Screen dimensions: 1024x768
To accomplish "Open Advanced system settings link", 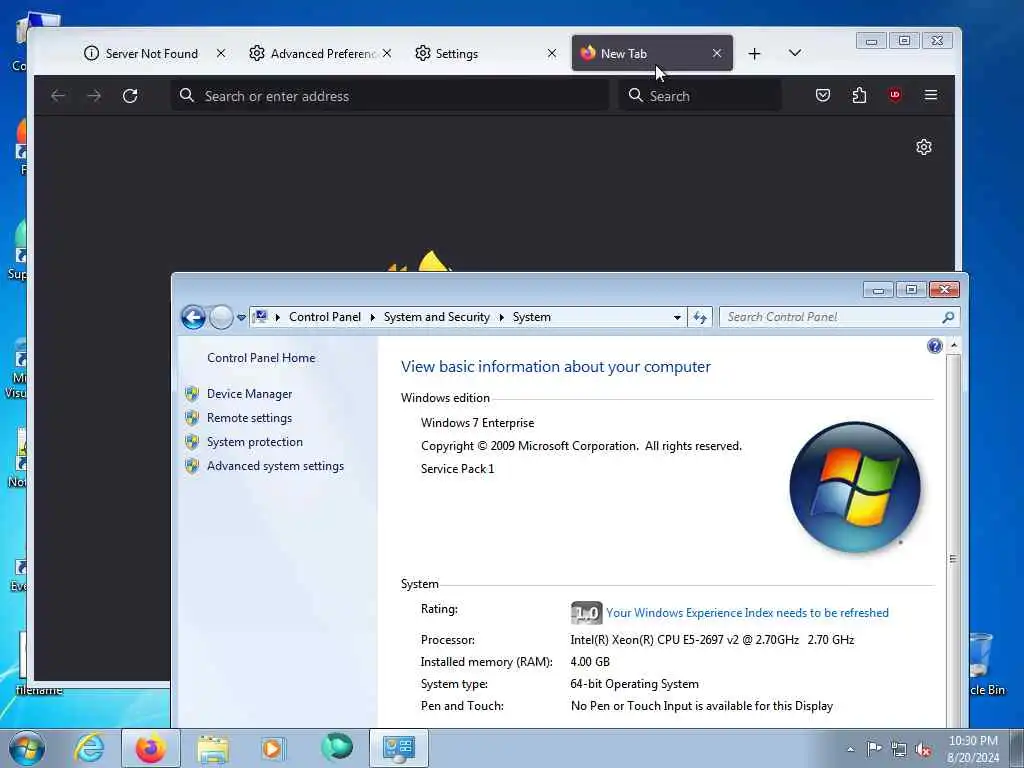I will (275, 466).
